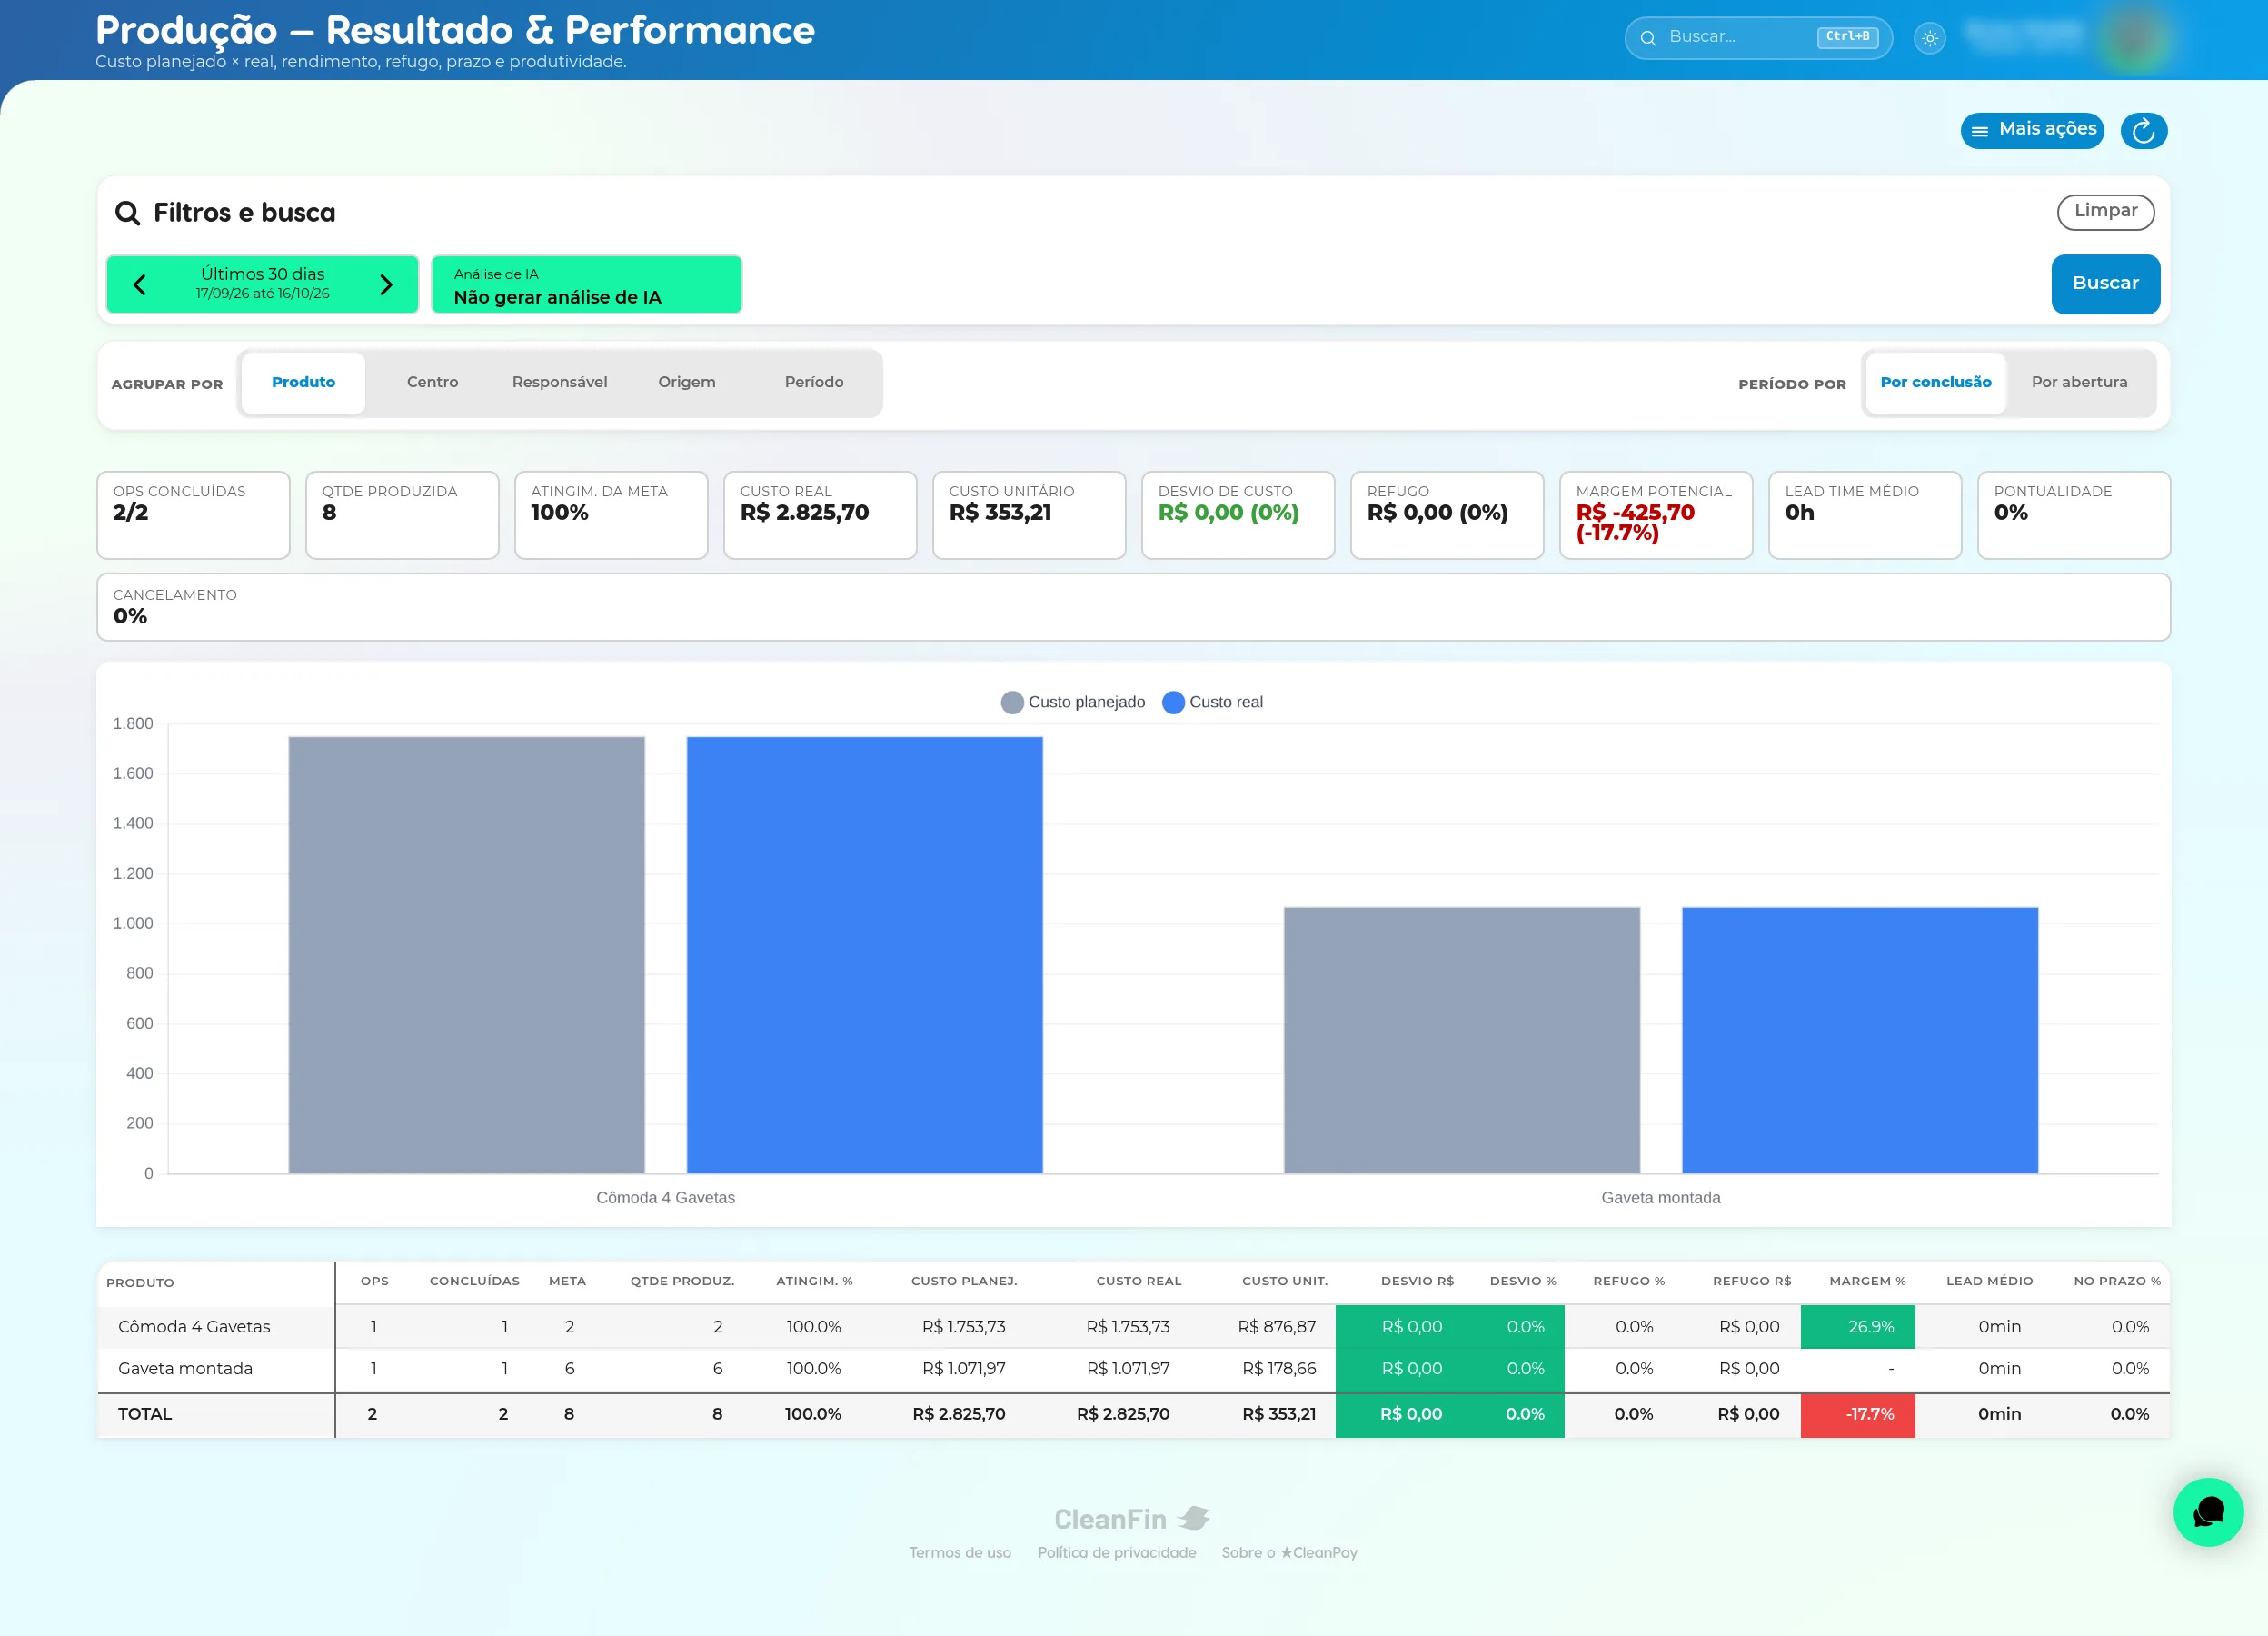The width and height of the screenshot is (2268, 1636).
Task: Click the Buscar button
Action: 2105,284
